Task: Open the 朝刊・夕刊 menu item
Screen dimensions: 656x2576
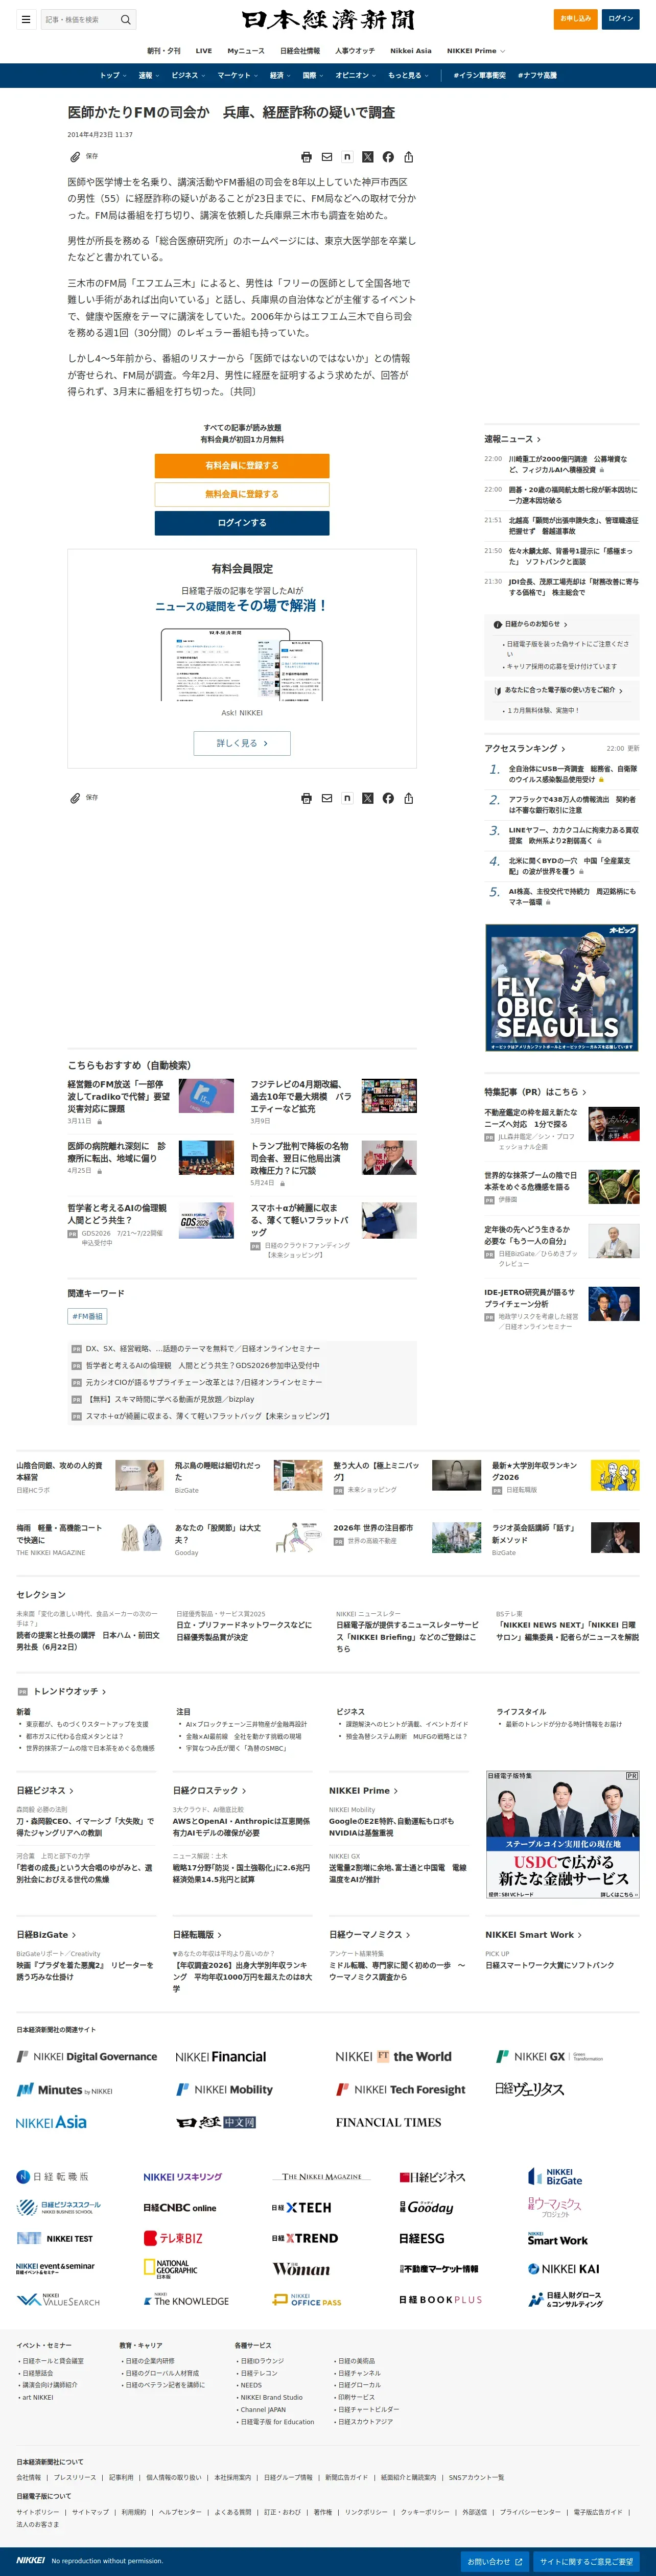Action: (x=164, y=50)
